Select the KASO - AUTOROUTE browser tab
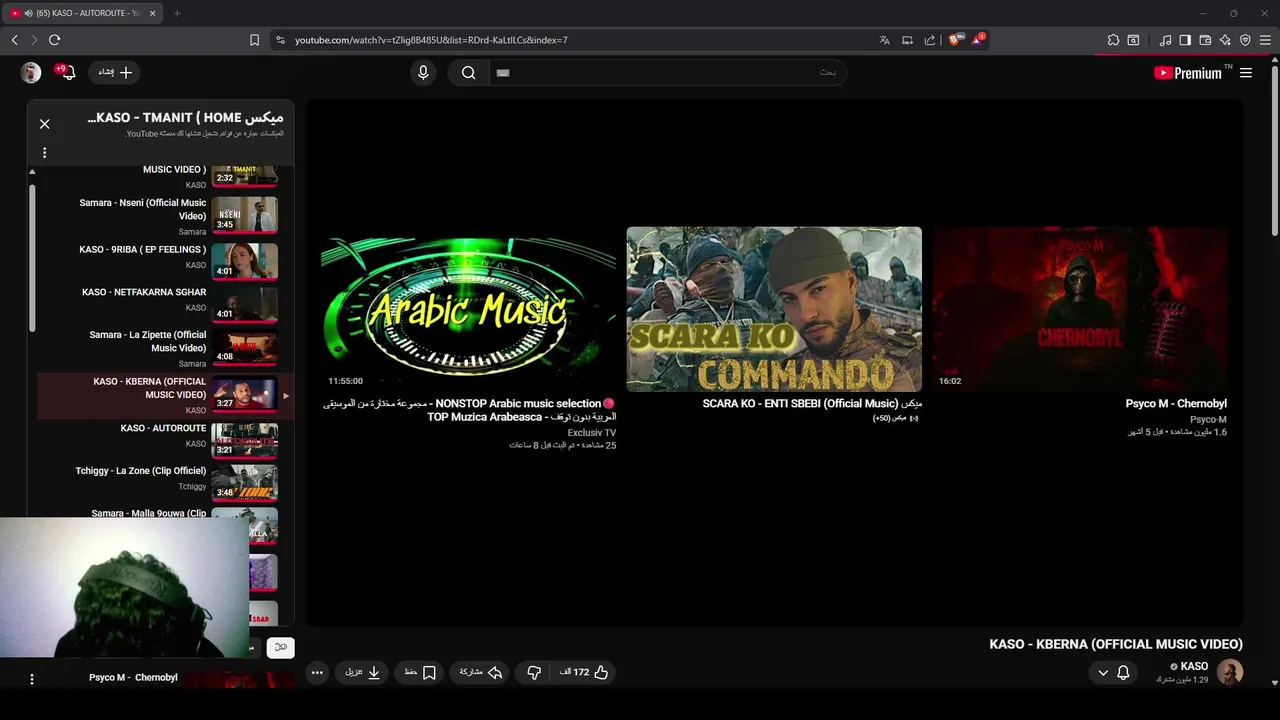The image size is (1280, 720). tap(82, 13)
